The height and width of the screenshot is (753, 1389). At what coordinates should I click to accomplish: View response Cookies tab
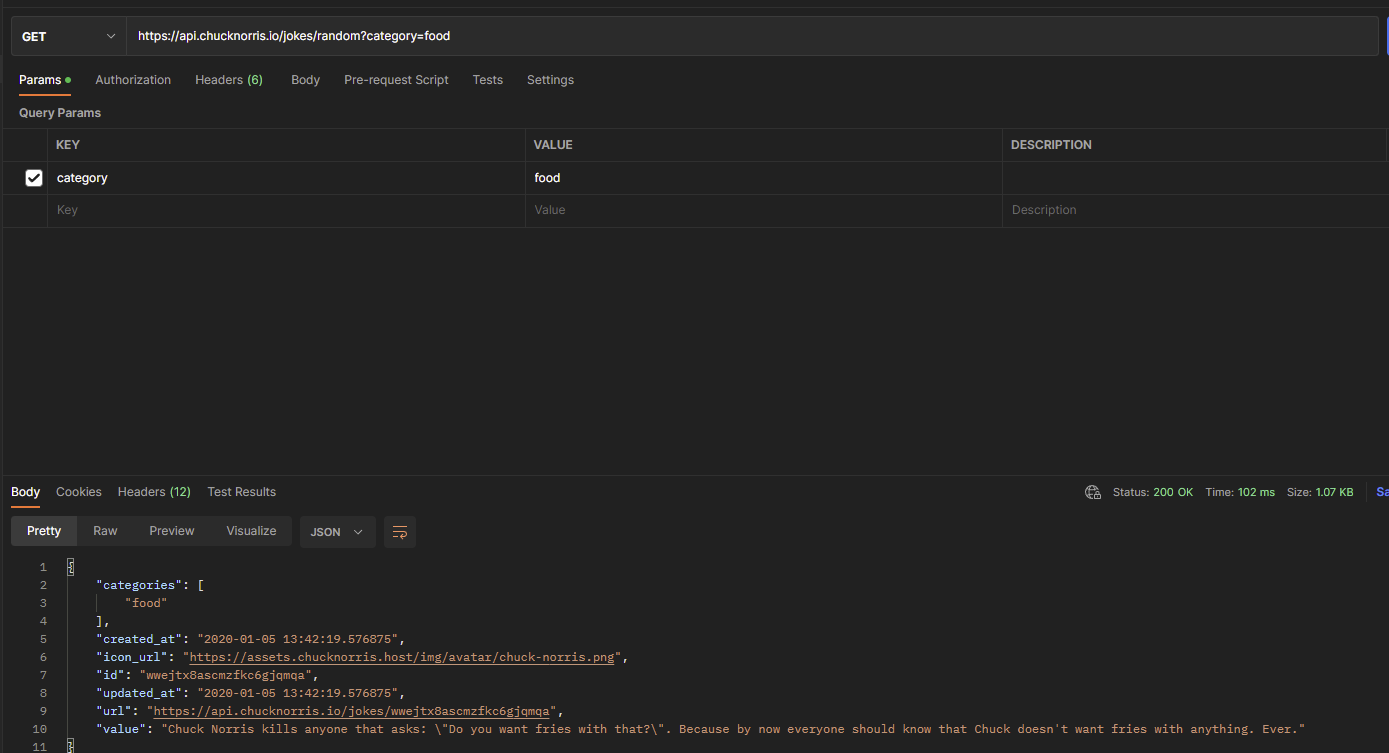(x=78, y=491)
